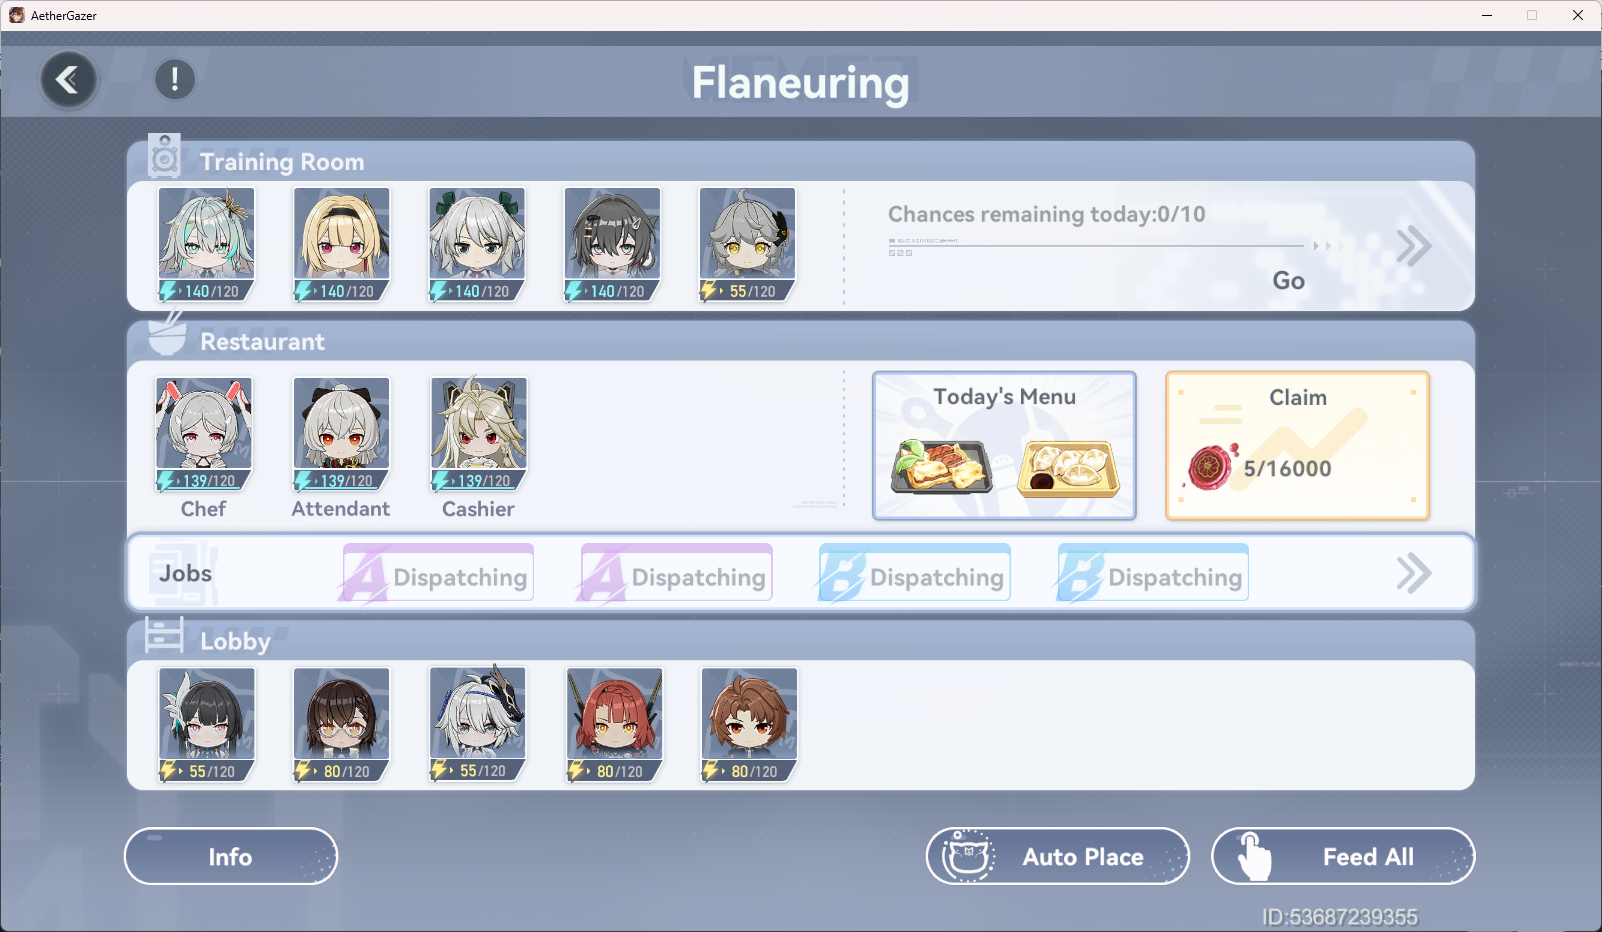
Task: Select the Attendant character portrait
Action: [341, 435]
